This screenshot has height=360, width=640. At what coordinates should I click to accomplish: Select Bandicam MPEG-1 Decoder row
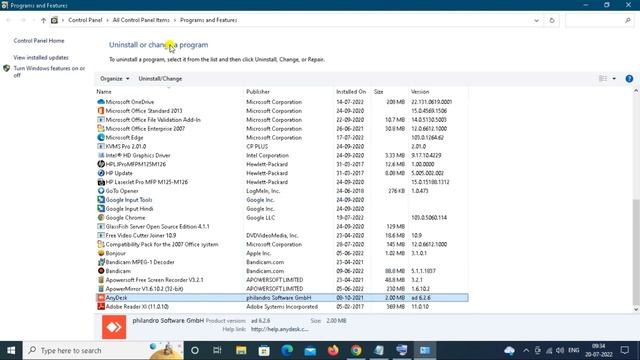[282, 262]
